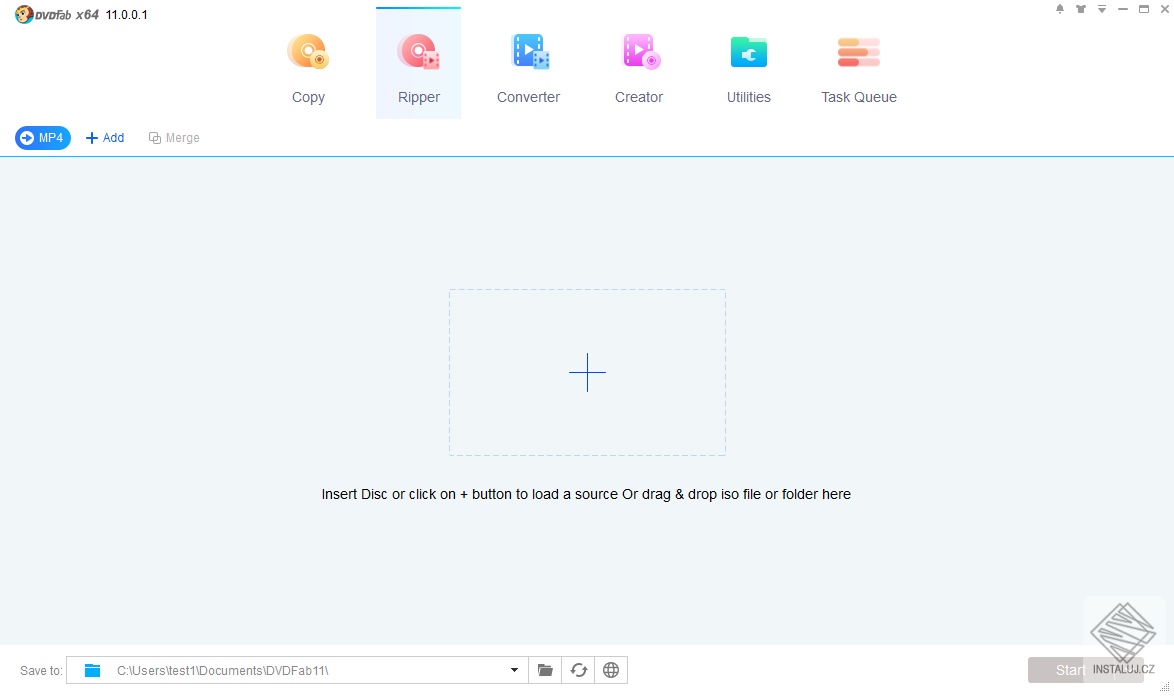
Task: Click Add to load a source
Action: [105, 138]
